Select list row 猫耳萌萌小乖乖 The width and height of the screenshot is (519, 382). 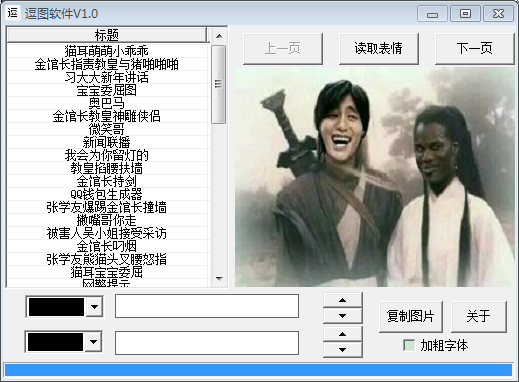point(107,51)
